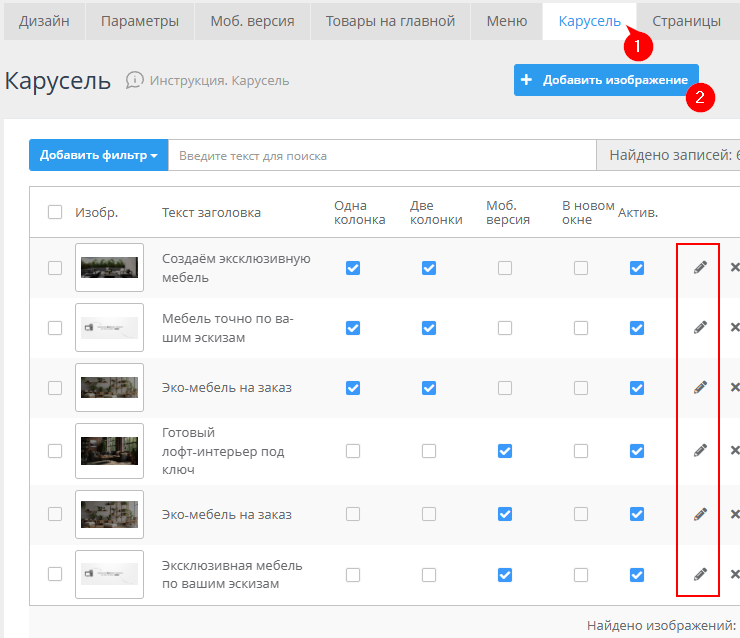Open thumbnail of 'Эксклюзивная мебель по вашим эскизам'

109,574
